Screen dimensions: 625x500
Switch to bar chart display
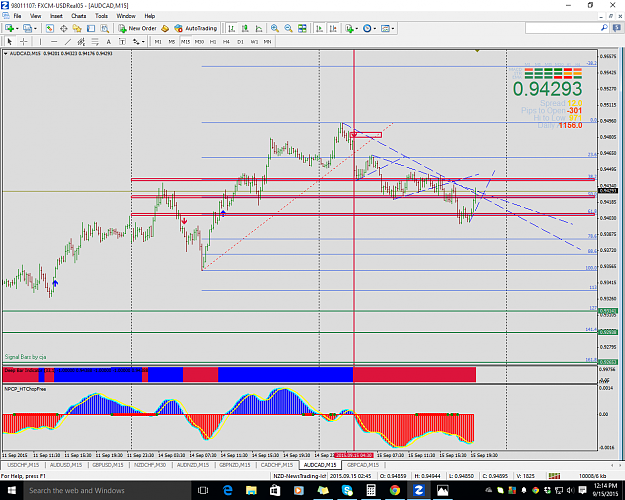232,28
